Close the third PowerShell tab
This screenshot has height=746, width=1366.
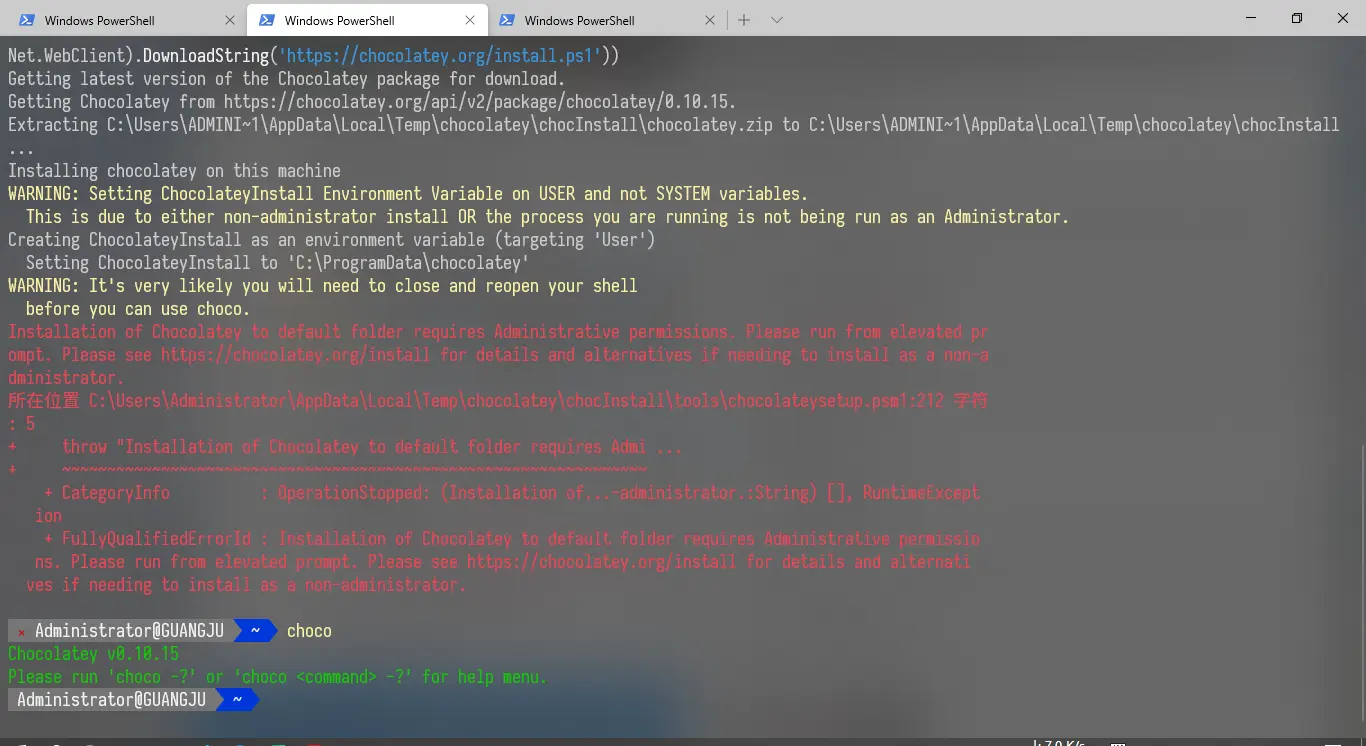tap(710, 20)
